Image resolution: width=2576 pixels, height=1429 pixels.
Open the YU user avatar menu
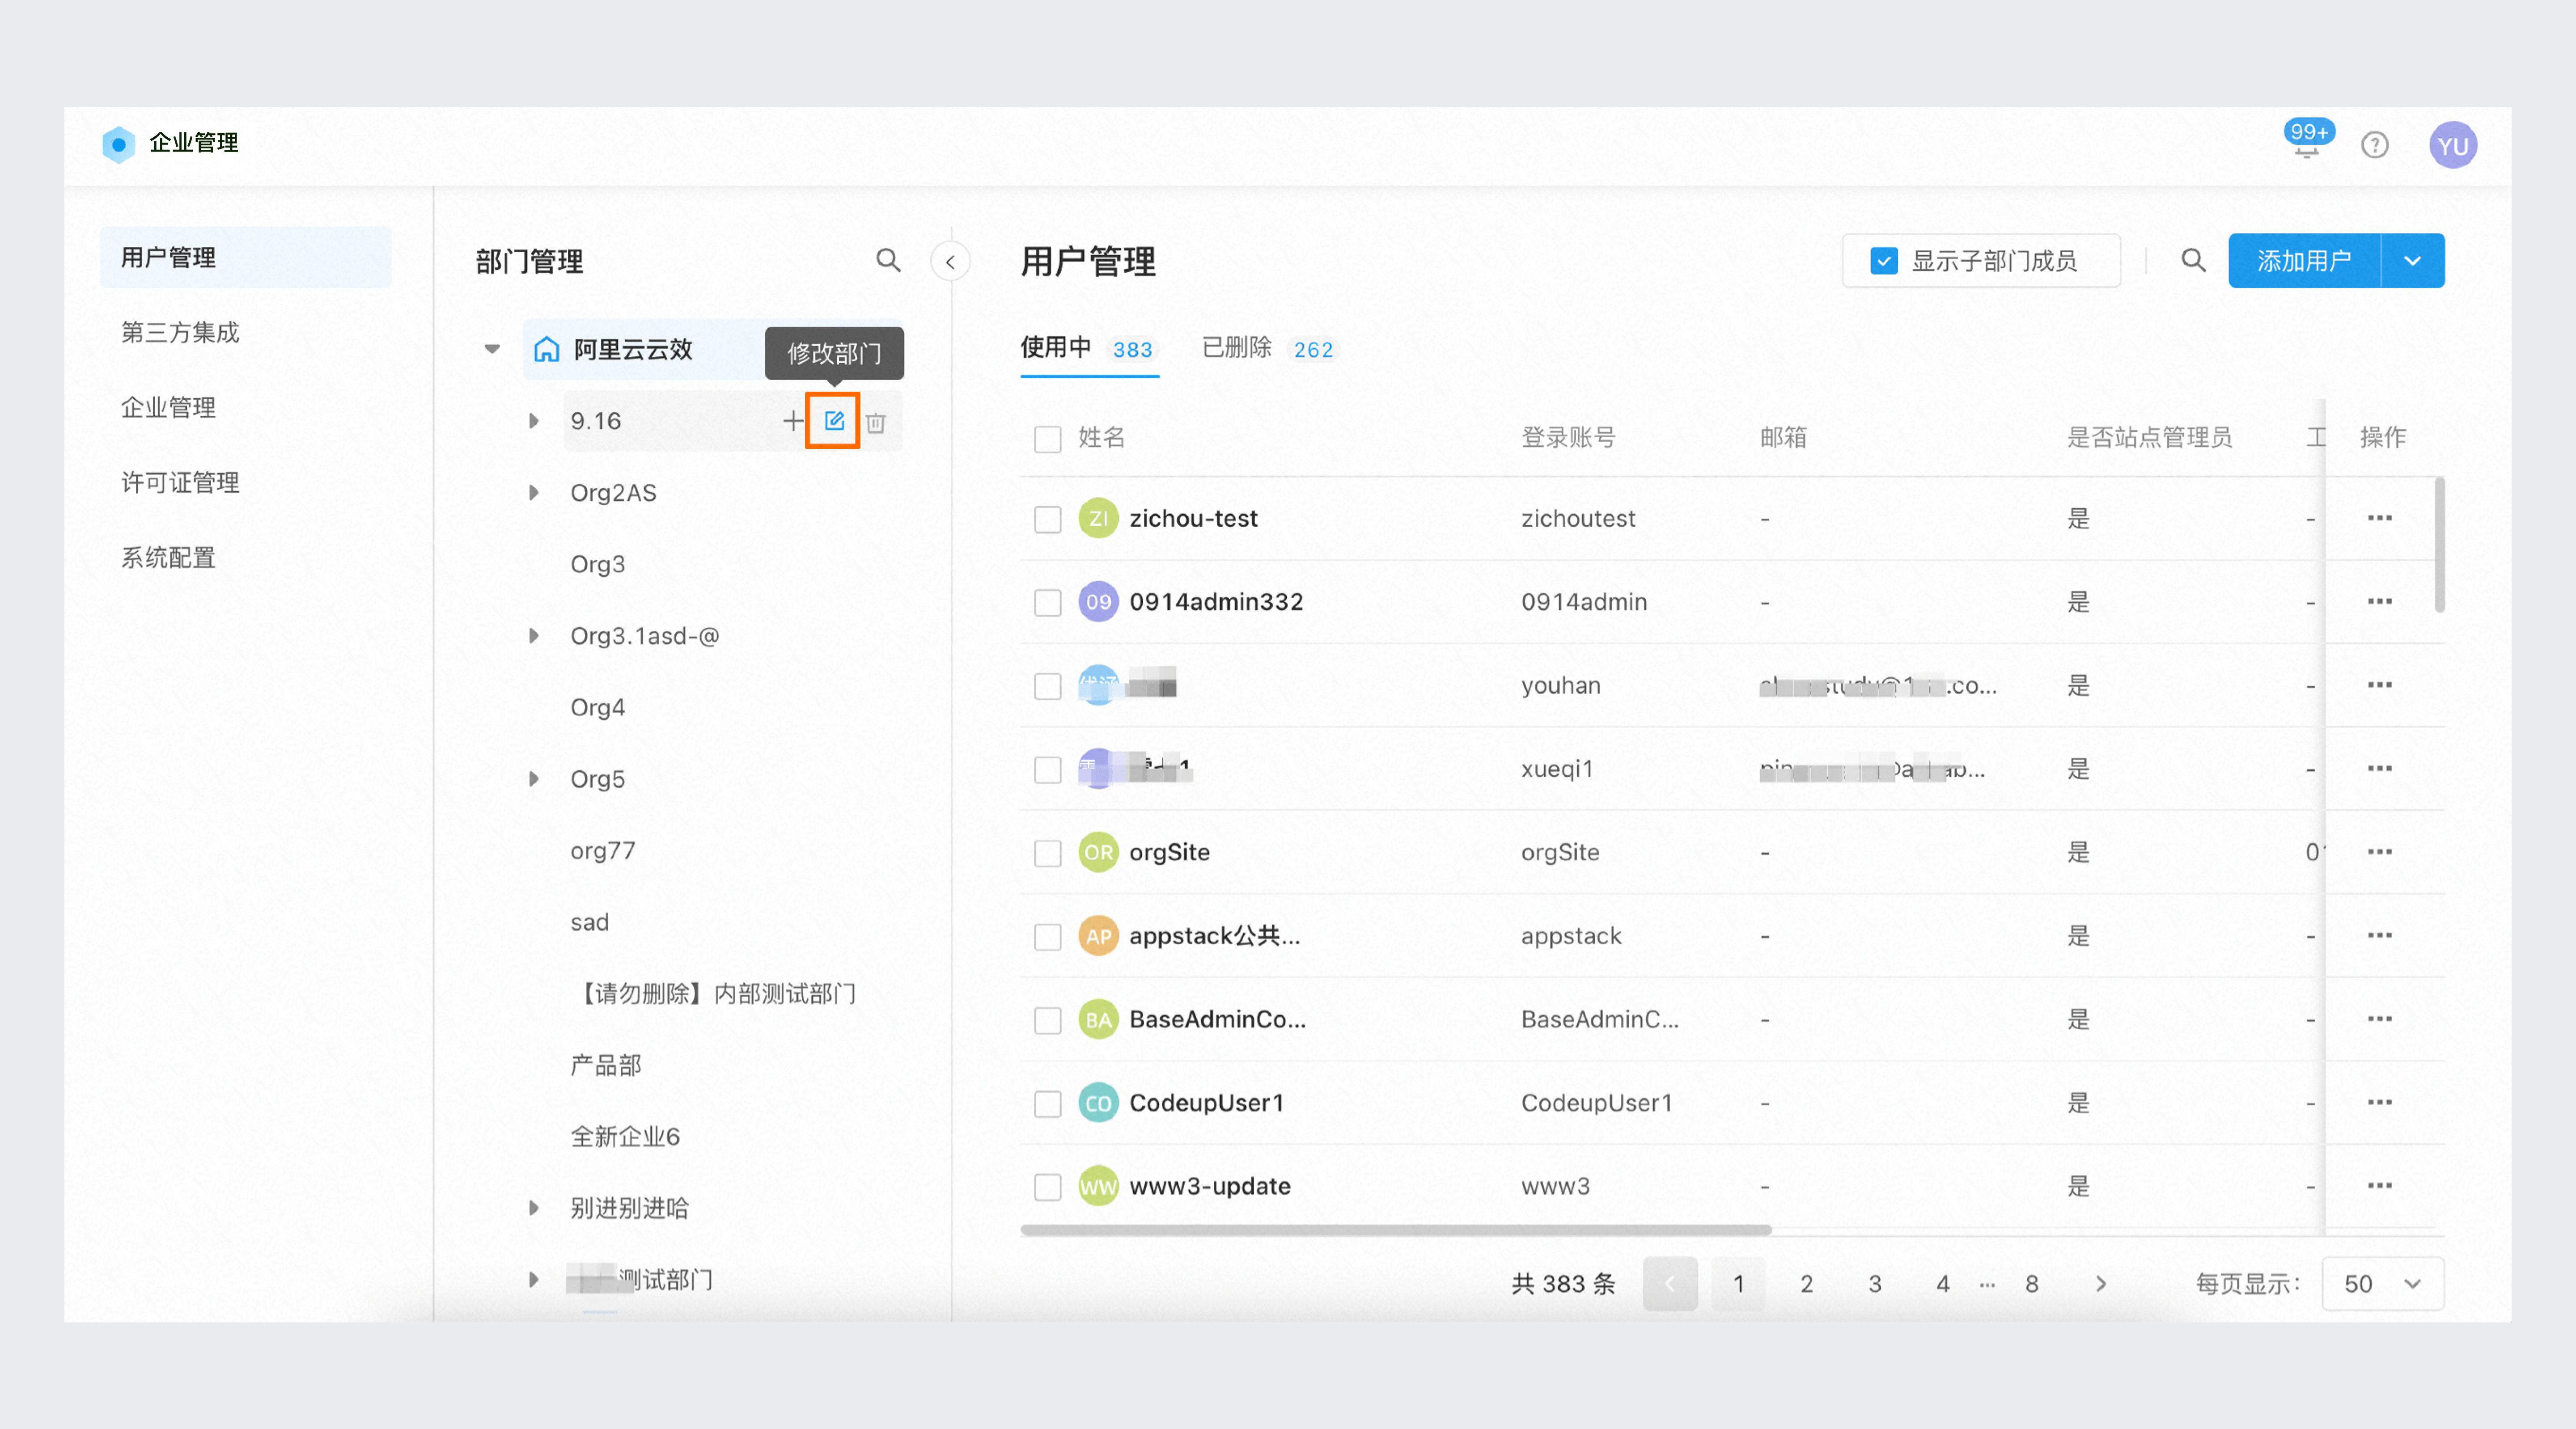coord(2452,145)
